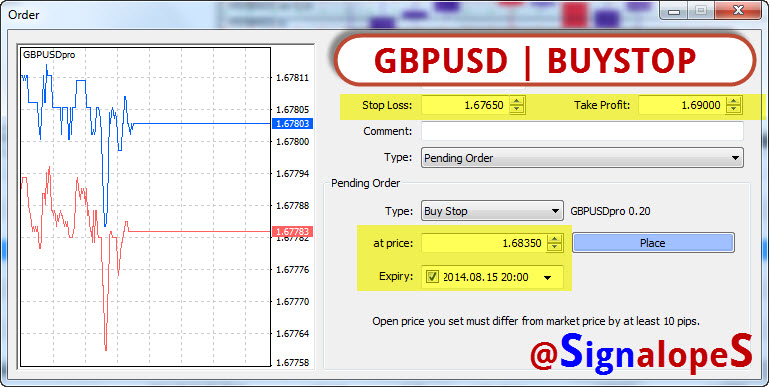Decrease Take Profit with down arrow

click(734, 109)
